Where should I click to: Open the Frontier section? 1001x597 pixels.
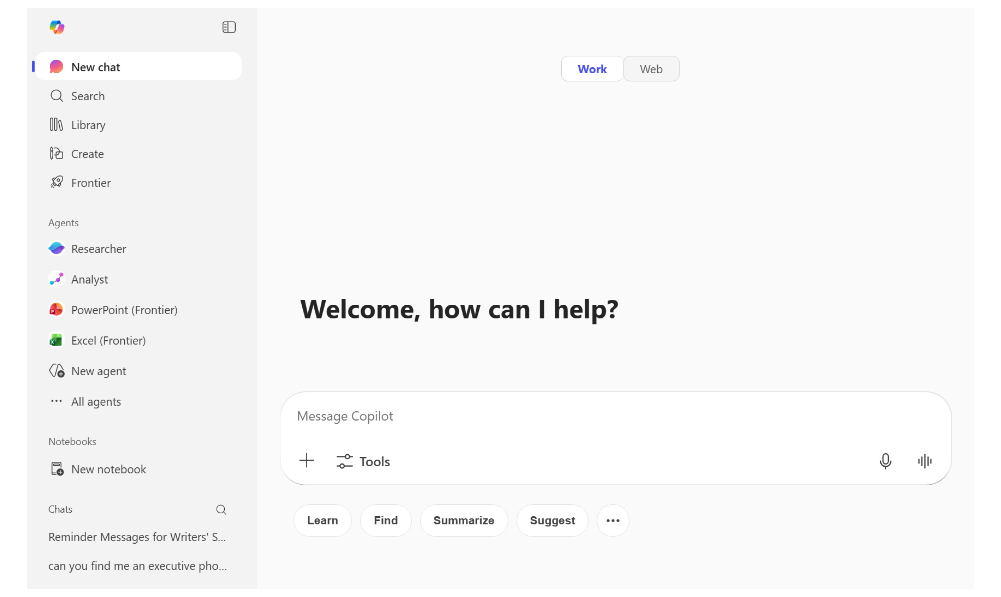92,182
